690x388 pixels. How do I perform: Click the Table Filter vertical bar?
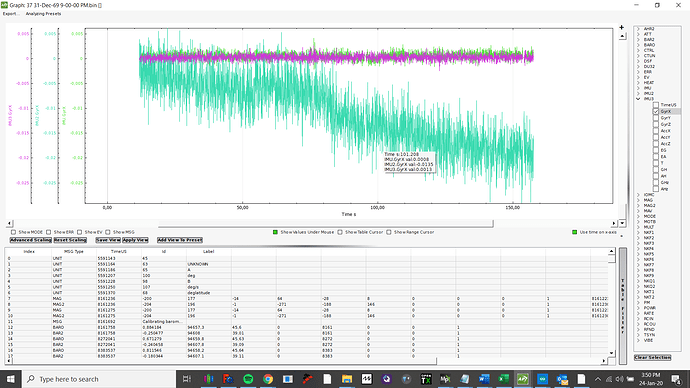pos(623,306)
